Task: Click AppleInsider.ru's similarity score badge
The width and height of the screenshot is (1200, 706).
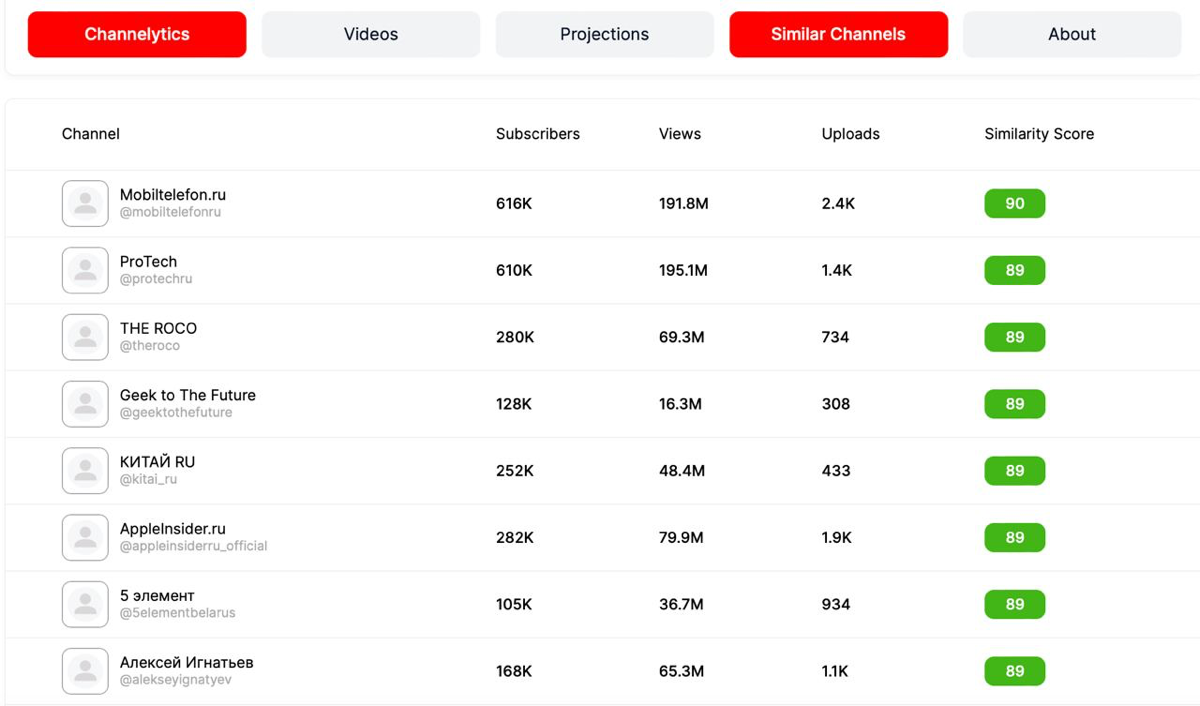Action: point(1015,538)
